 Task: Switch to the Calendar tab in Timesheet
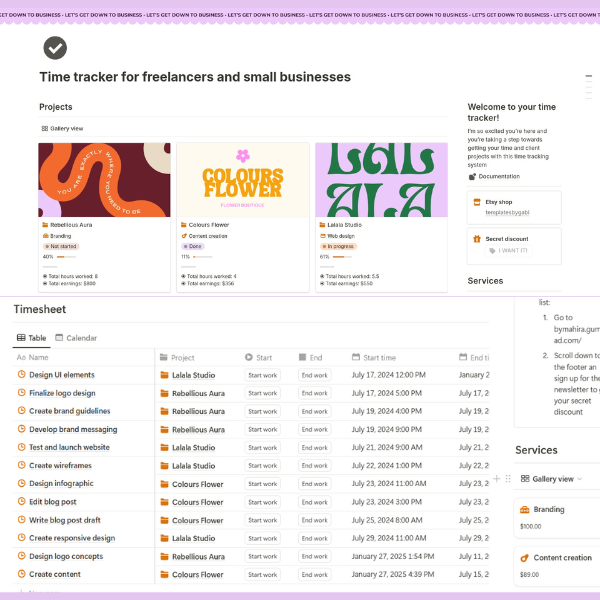click(76, 338)
